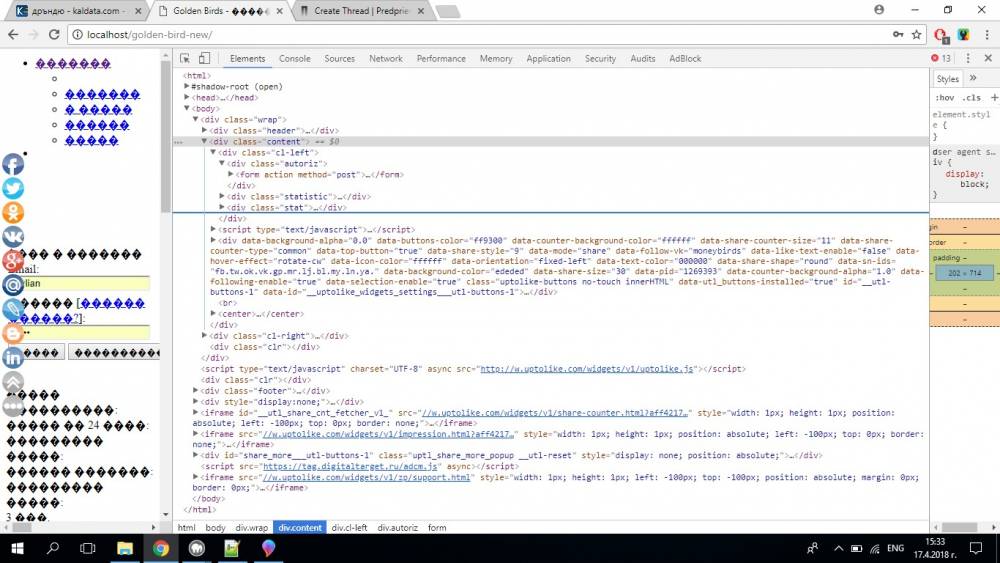Open the zp/support.html iframe src link
Screen dimensions: 1000x563
(x=367, y=477)
